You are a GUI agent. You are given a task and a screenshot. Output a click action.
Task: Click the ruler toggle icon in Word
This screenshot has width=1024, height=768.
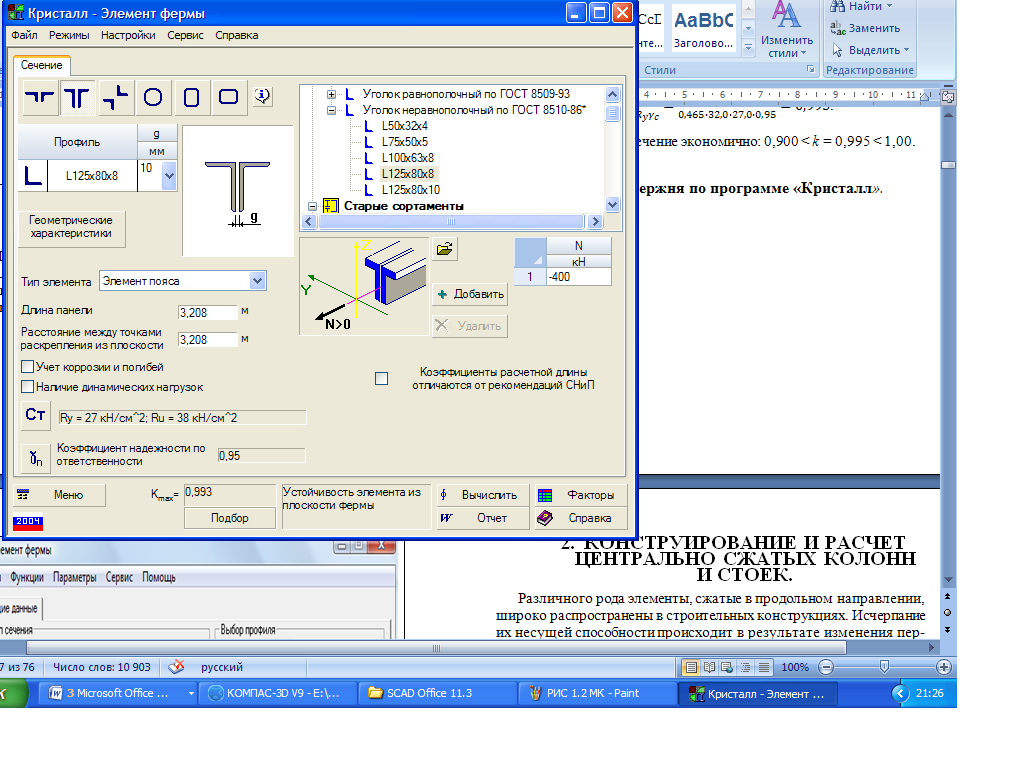948,97
